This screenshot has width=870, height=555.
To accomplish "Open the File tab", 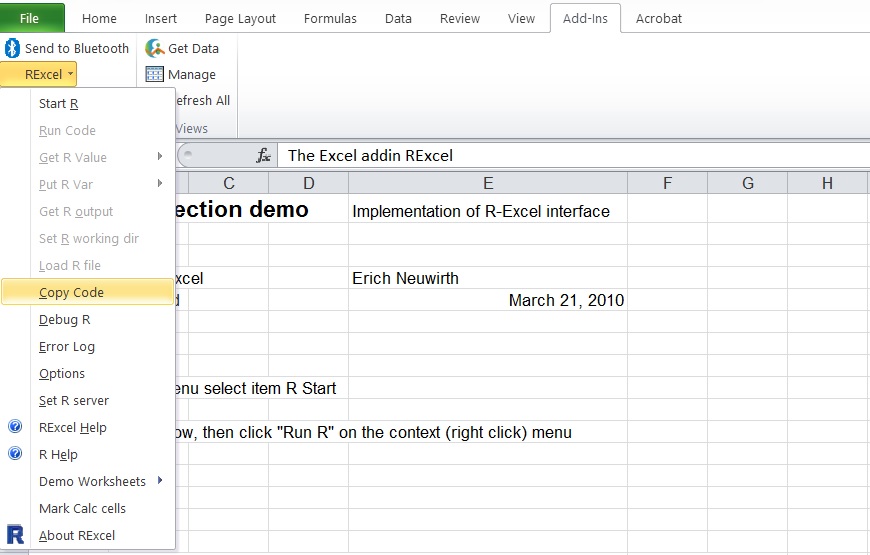I will tap(32, 18).
